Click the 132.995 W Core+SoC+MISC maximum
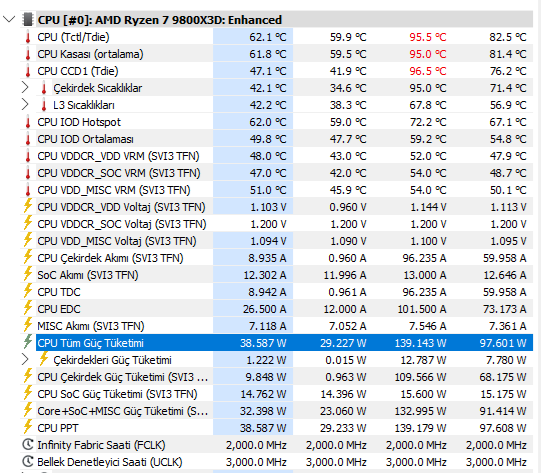This screenshot has height=473, width=541. pyautogui.click(x=420, y=411)
